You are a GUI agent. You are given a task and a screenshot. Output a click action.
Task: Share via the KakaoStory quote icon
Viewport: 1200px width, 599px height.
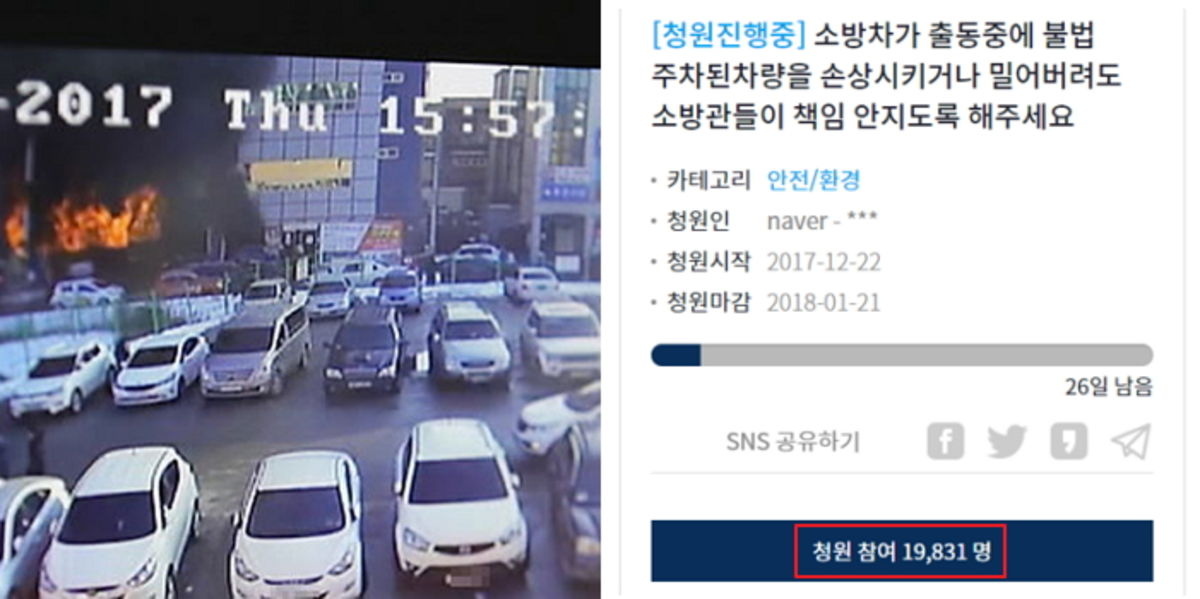click(x=1069, y=441)
